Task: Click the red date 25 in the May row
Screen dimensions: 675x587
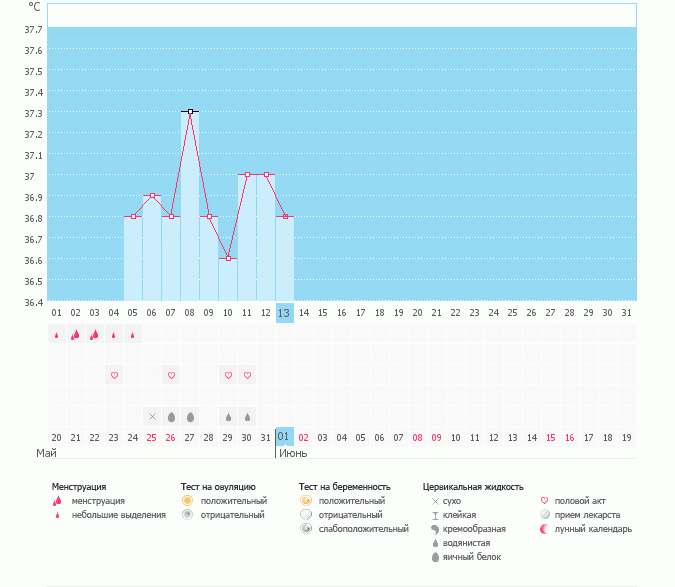Action: coord(152,437)
